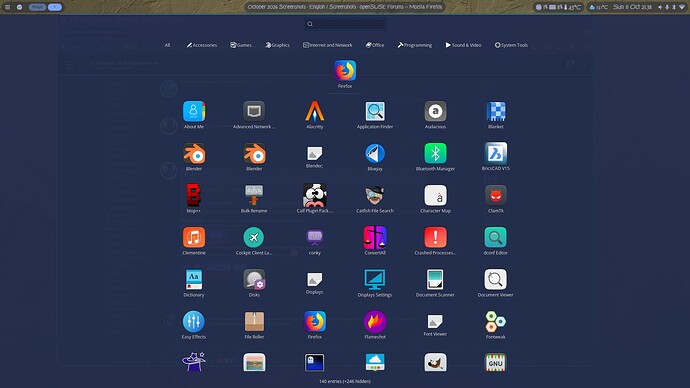Launch Bulk Rename

pos(254,199)
